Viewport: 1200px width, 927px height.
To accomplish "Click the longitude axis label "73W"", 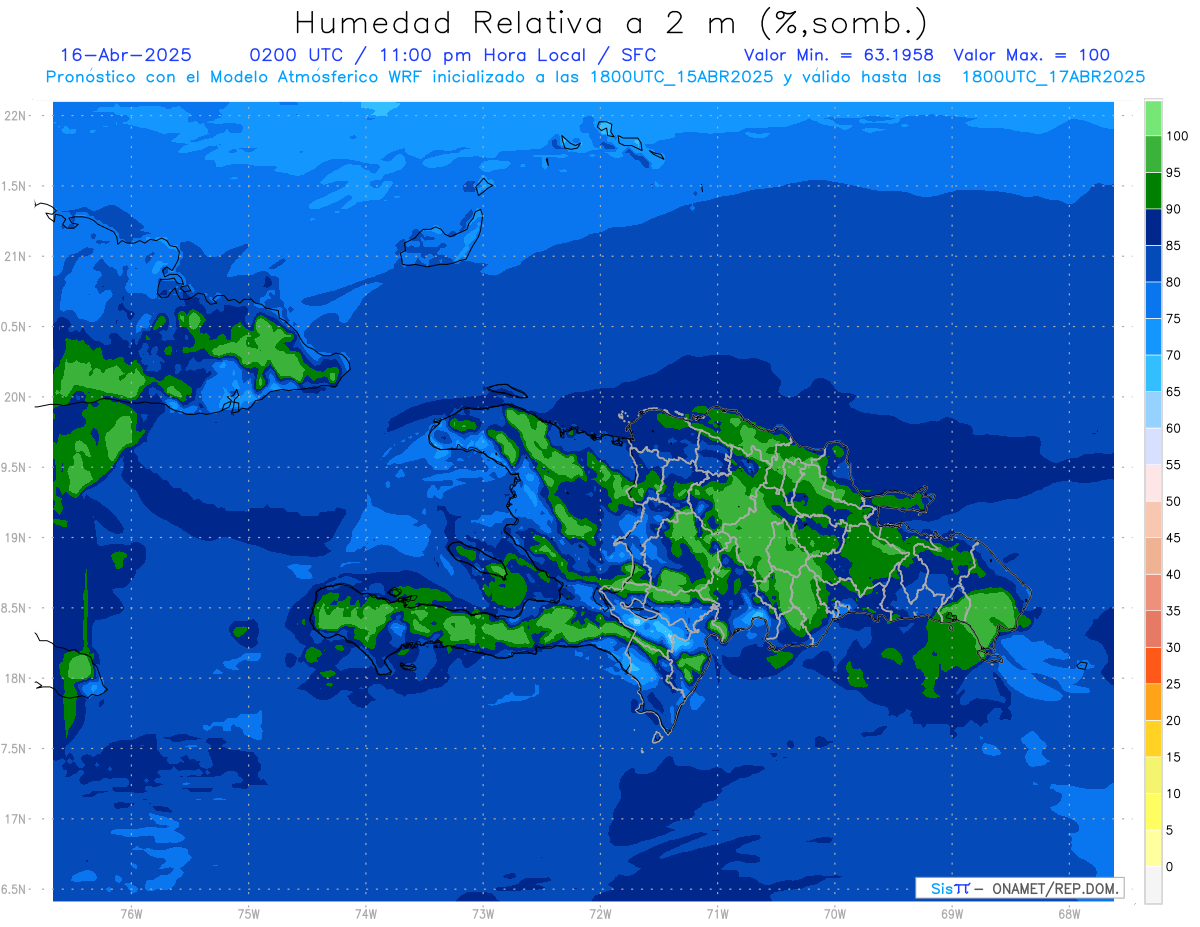I will point(483,914).
